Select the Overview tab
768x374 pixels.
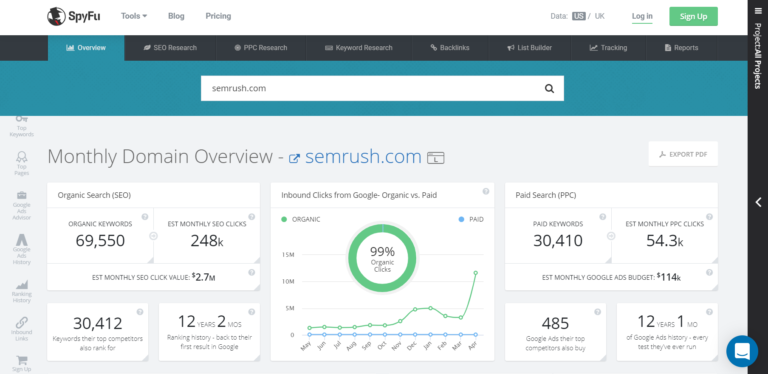pos(86,47)
